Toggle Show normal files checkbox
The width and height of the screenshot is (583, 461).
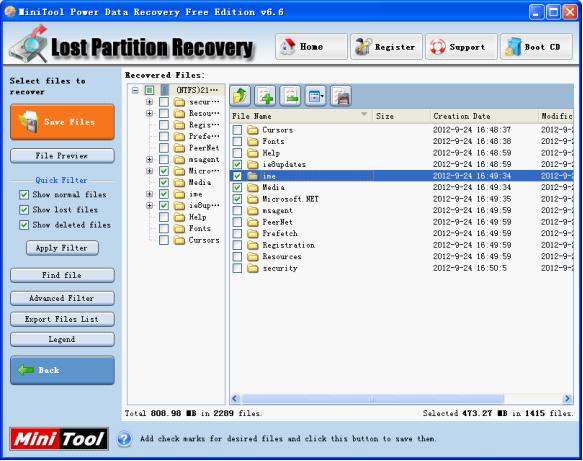point(24,195)
